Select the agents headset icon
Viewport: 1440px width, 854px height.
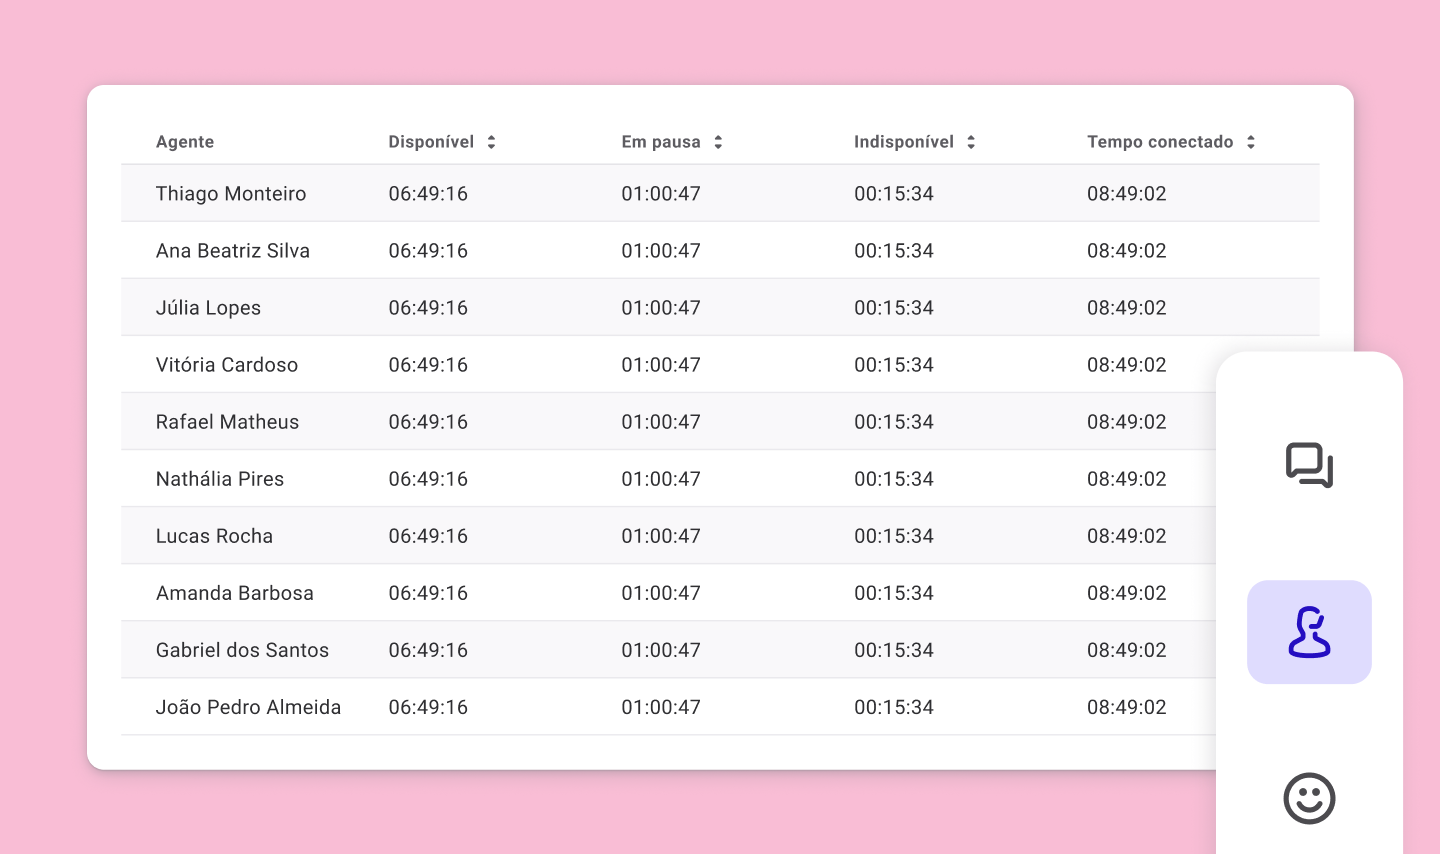[1309, 632]
